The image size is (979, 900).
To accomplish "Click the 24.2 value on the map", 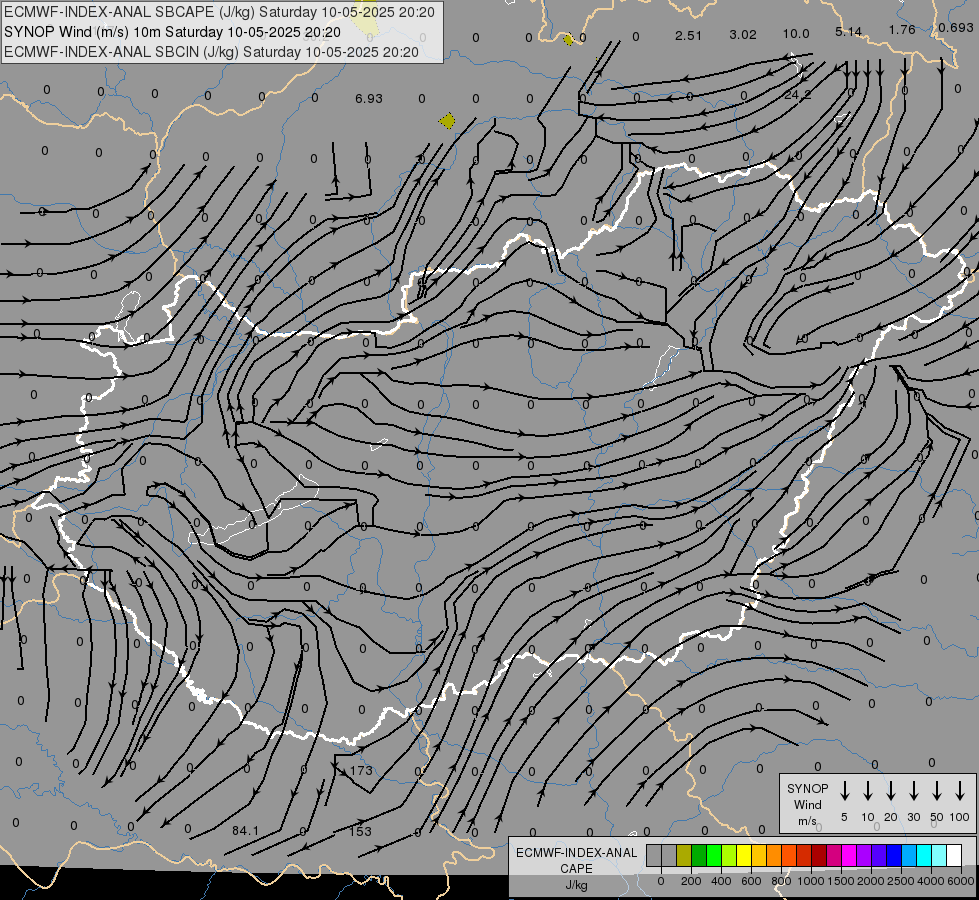I will point(797,95).
